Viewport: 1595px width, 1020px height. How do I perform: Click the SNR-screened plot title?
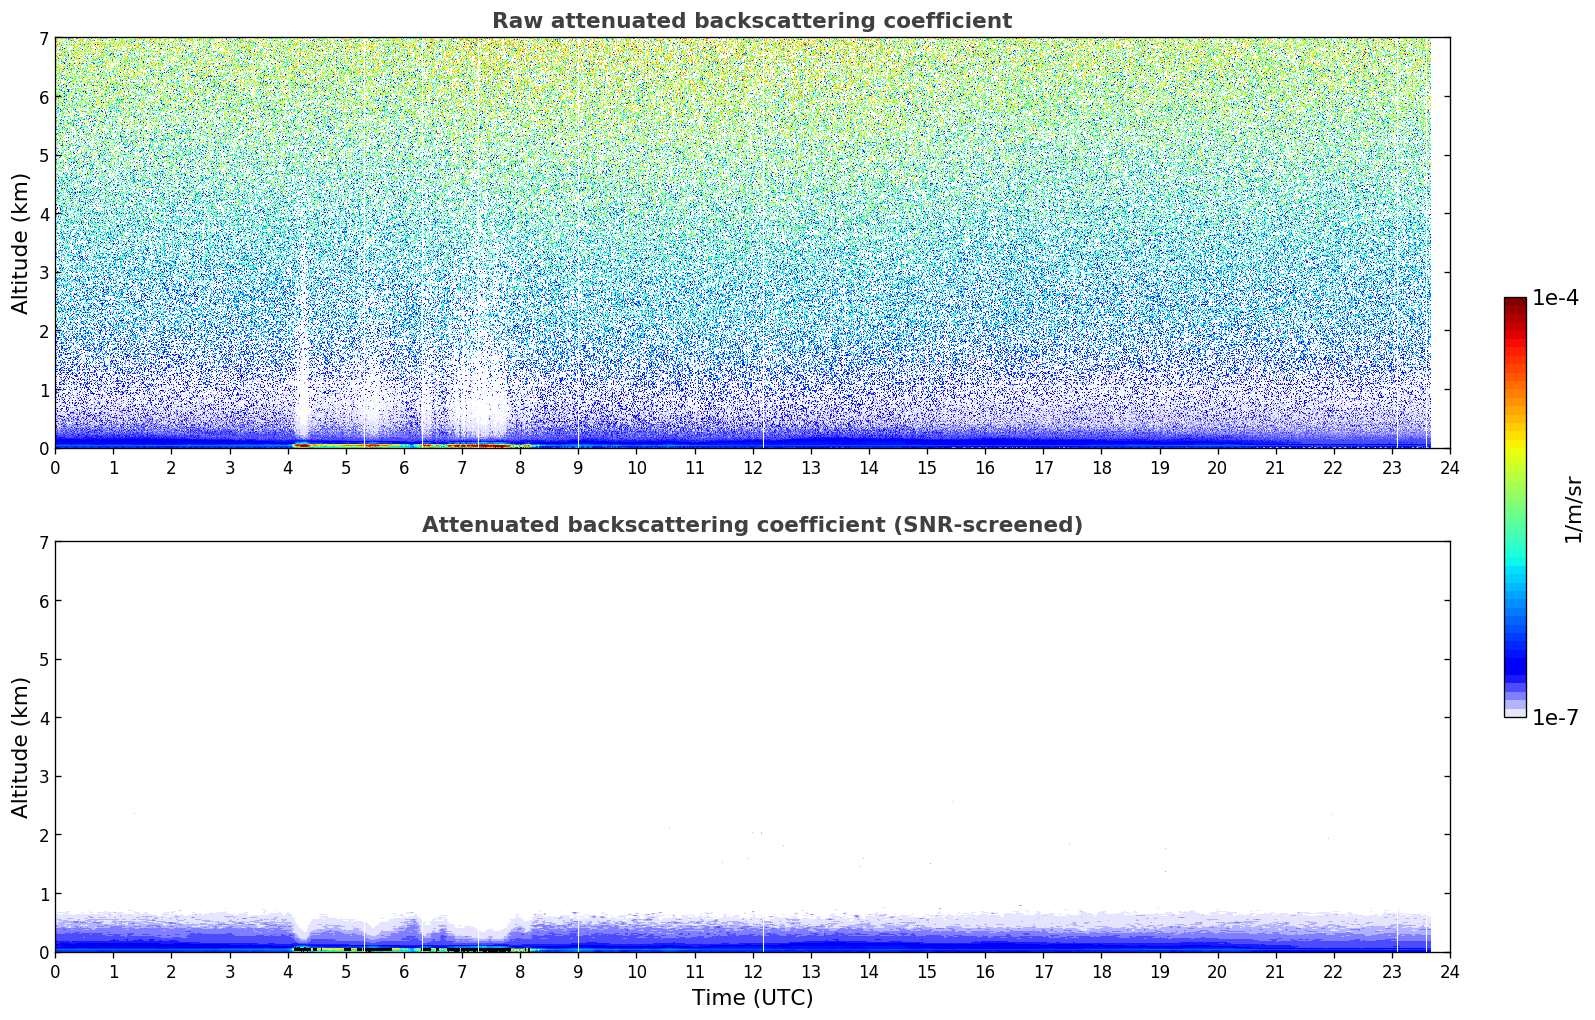[752, 525]
